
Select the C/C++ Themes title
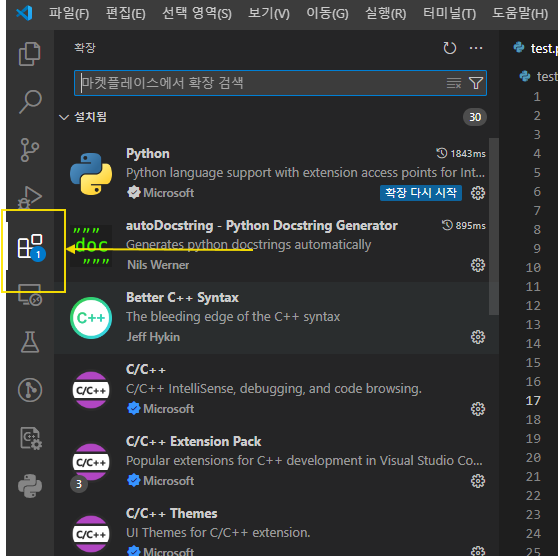172,513
